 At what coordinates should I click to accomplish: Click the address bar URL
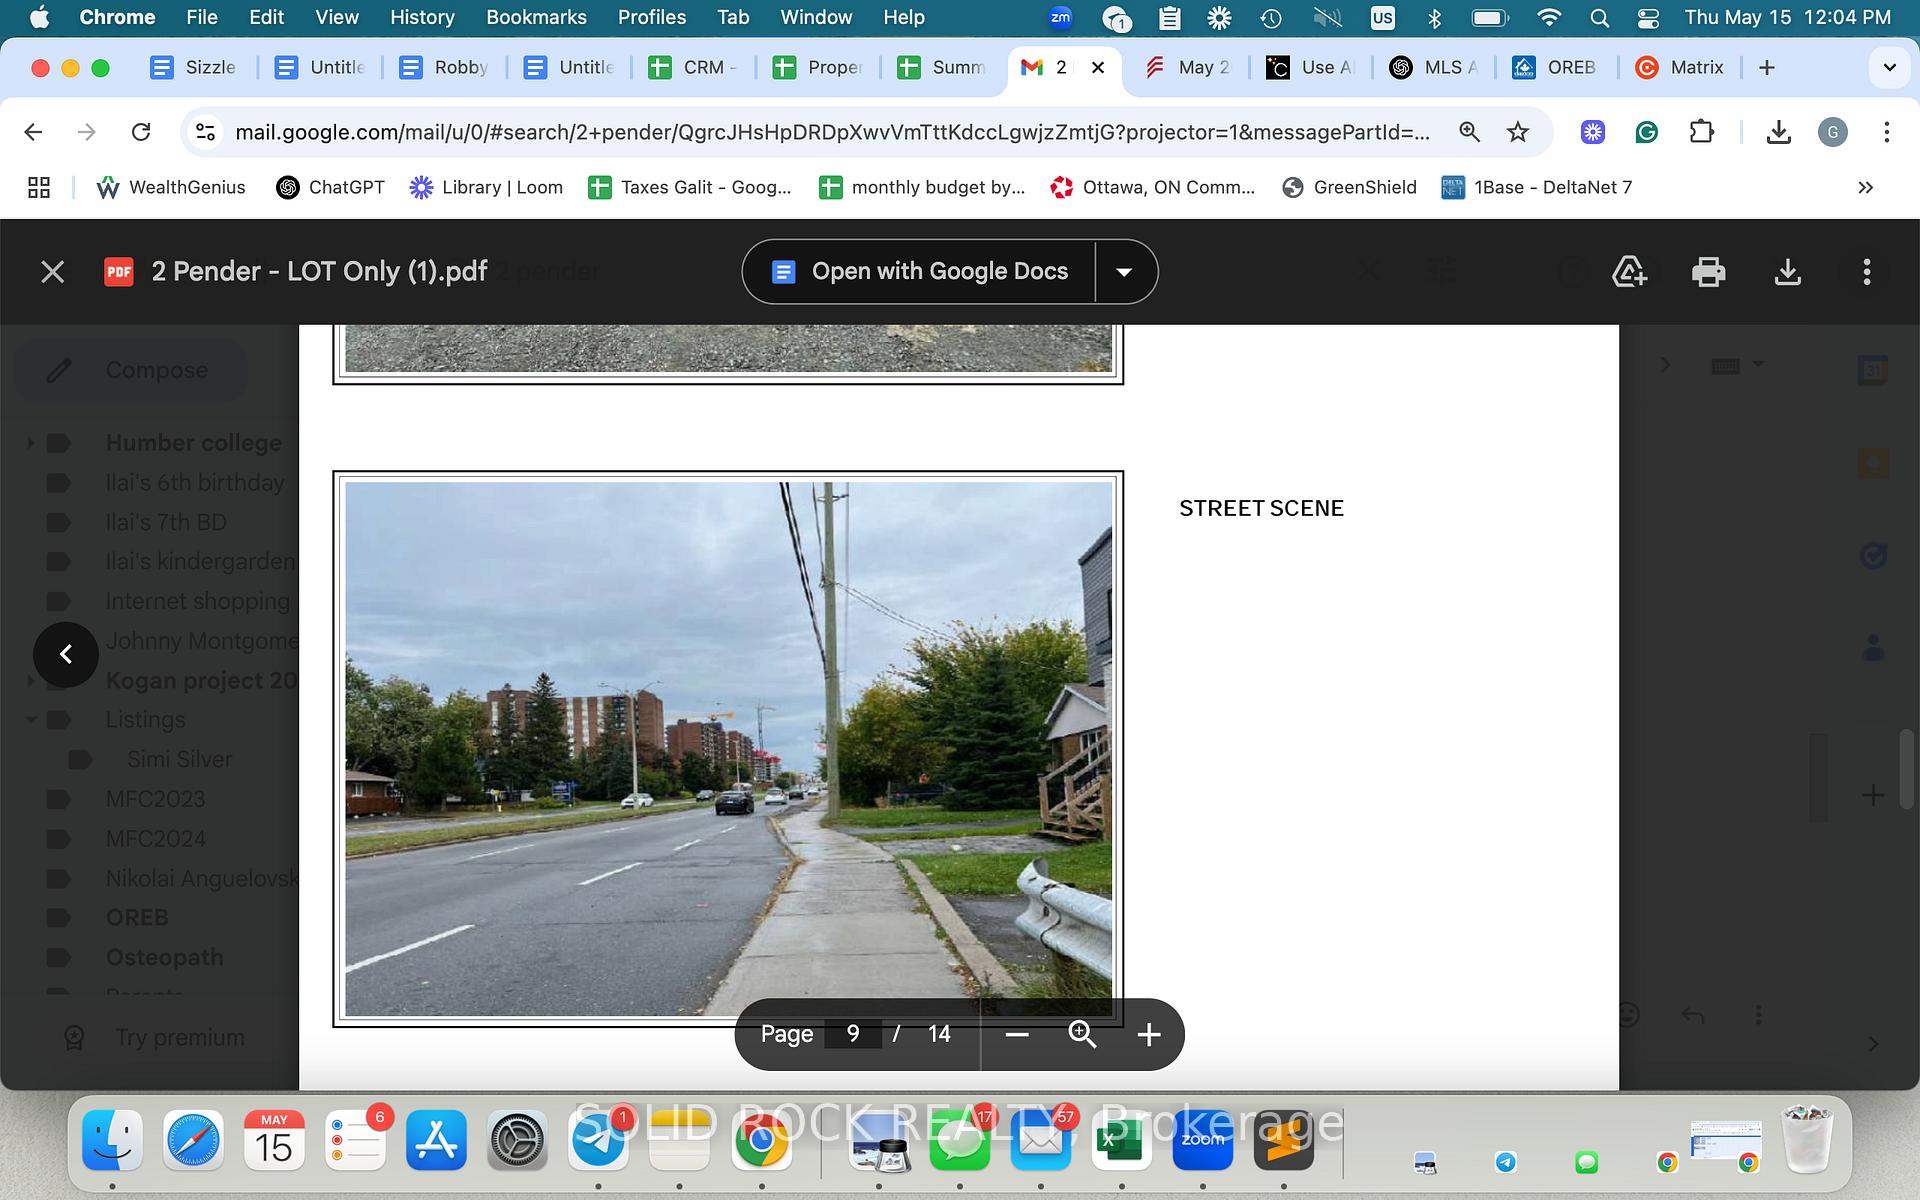point(832,132)
